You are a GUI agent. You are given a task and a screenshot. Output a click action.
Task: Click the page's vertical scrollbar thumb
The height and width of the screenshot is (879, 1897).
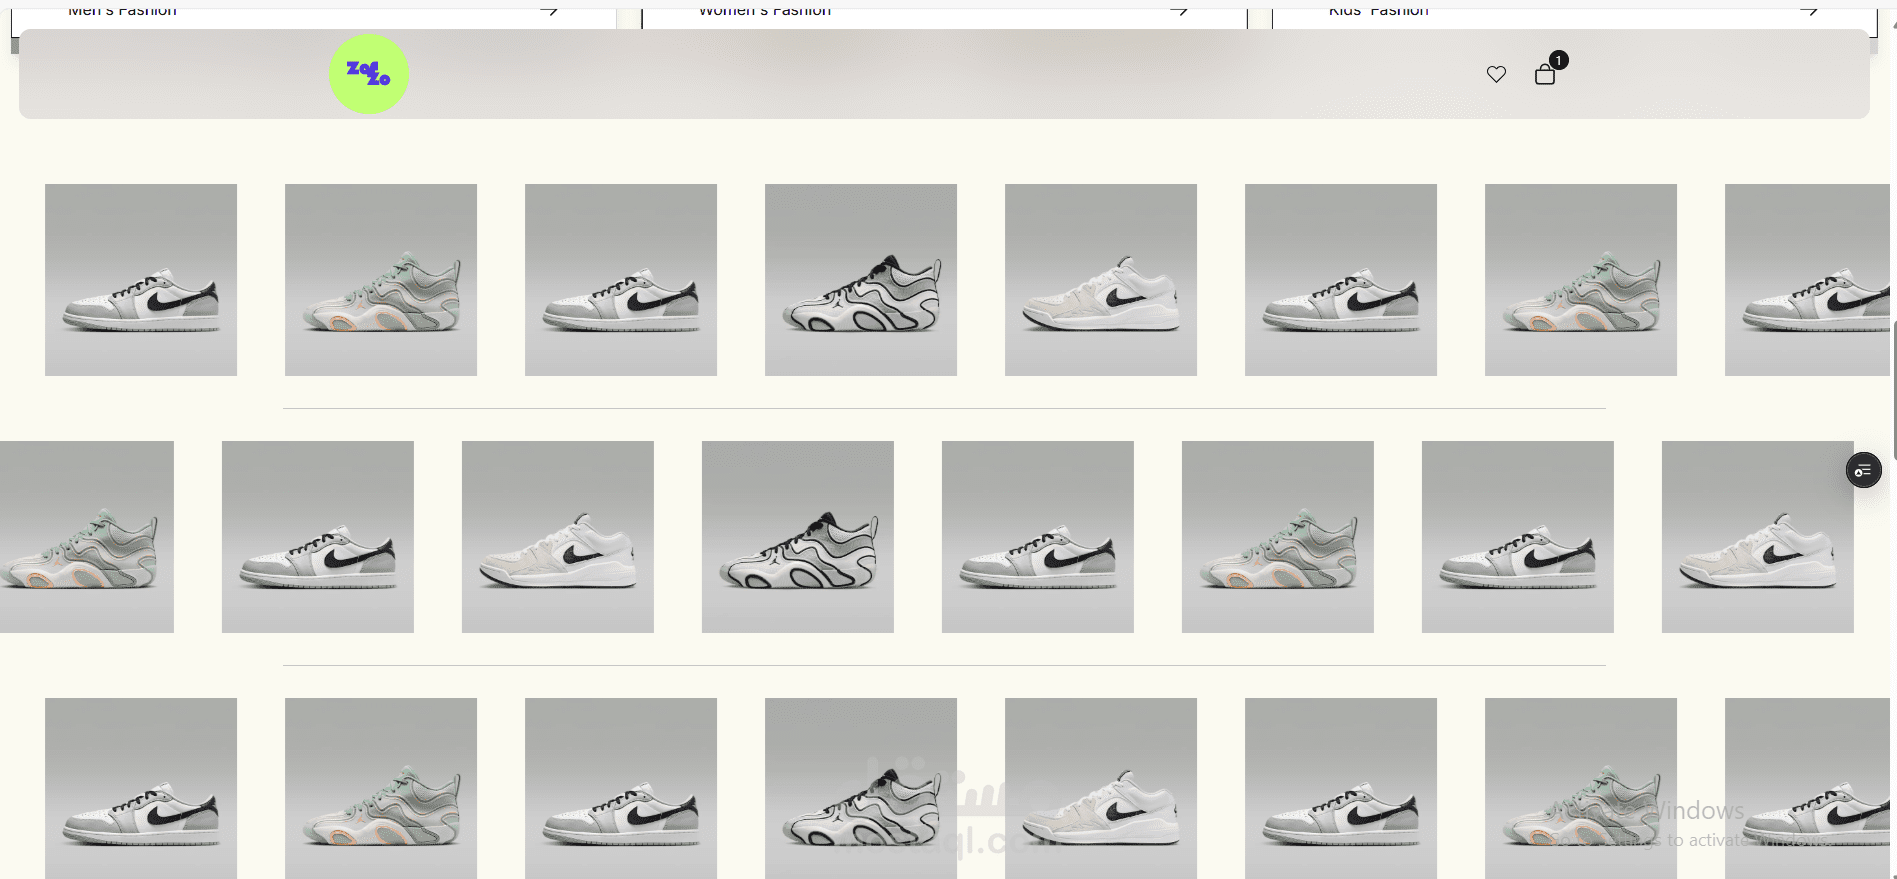point(1893,388)
